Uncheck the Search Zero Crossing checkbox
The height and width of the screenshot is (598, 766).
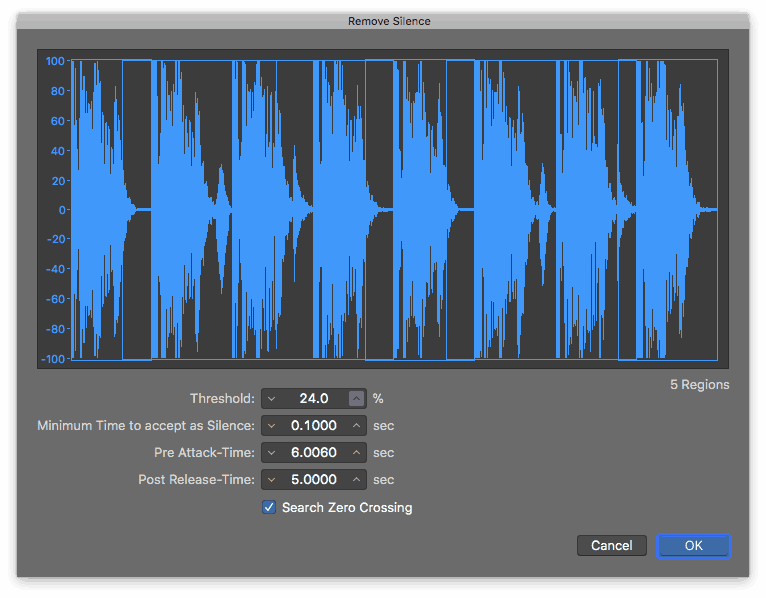(x=269, y=507)
